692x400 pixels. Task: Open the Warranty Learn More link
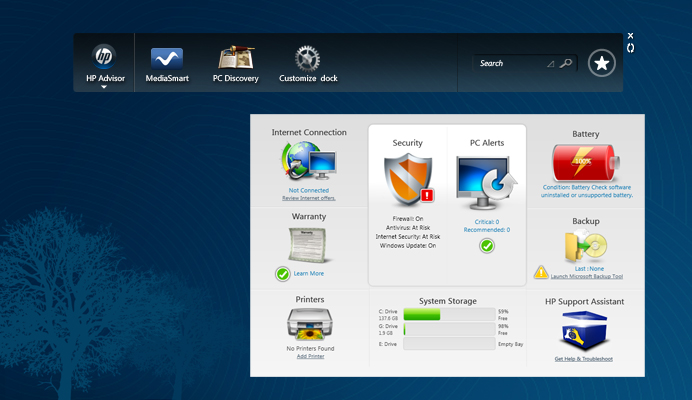pyautogui.click(x=308, y=274)
